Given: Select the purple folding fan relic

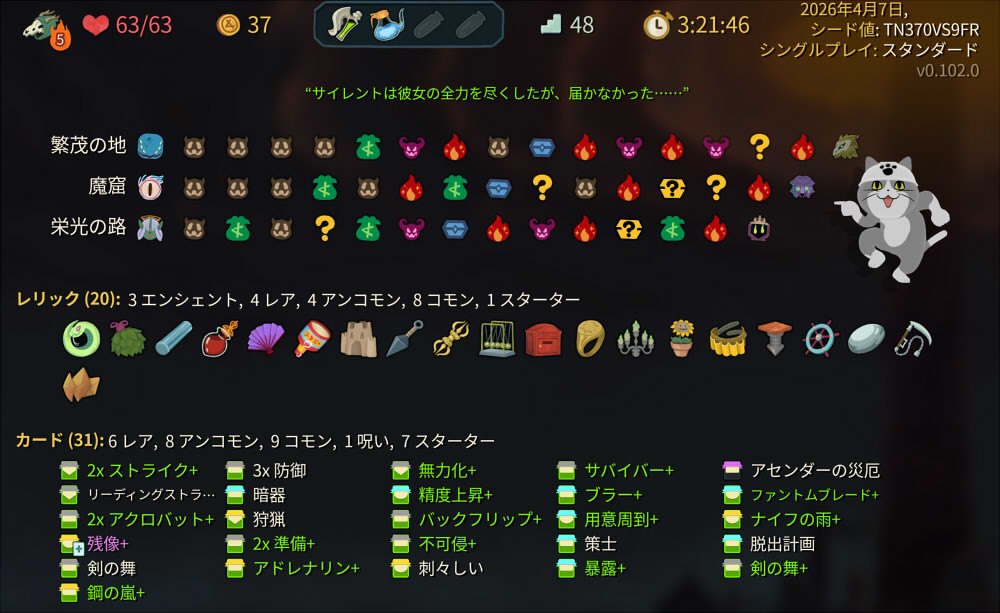Looking at the screenshot, I should (x=266, y=338).
